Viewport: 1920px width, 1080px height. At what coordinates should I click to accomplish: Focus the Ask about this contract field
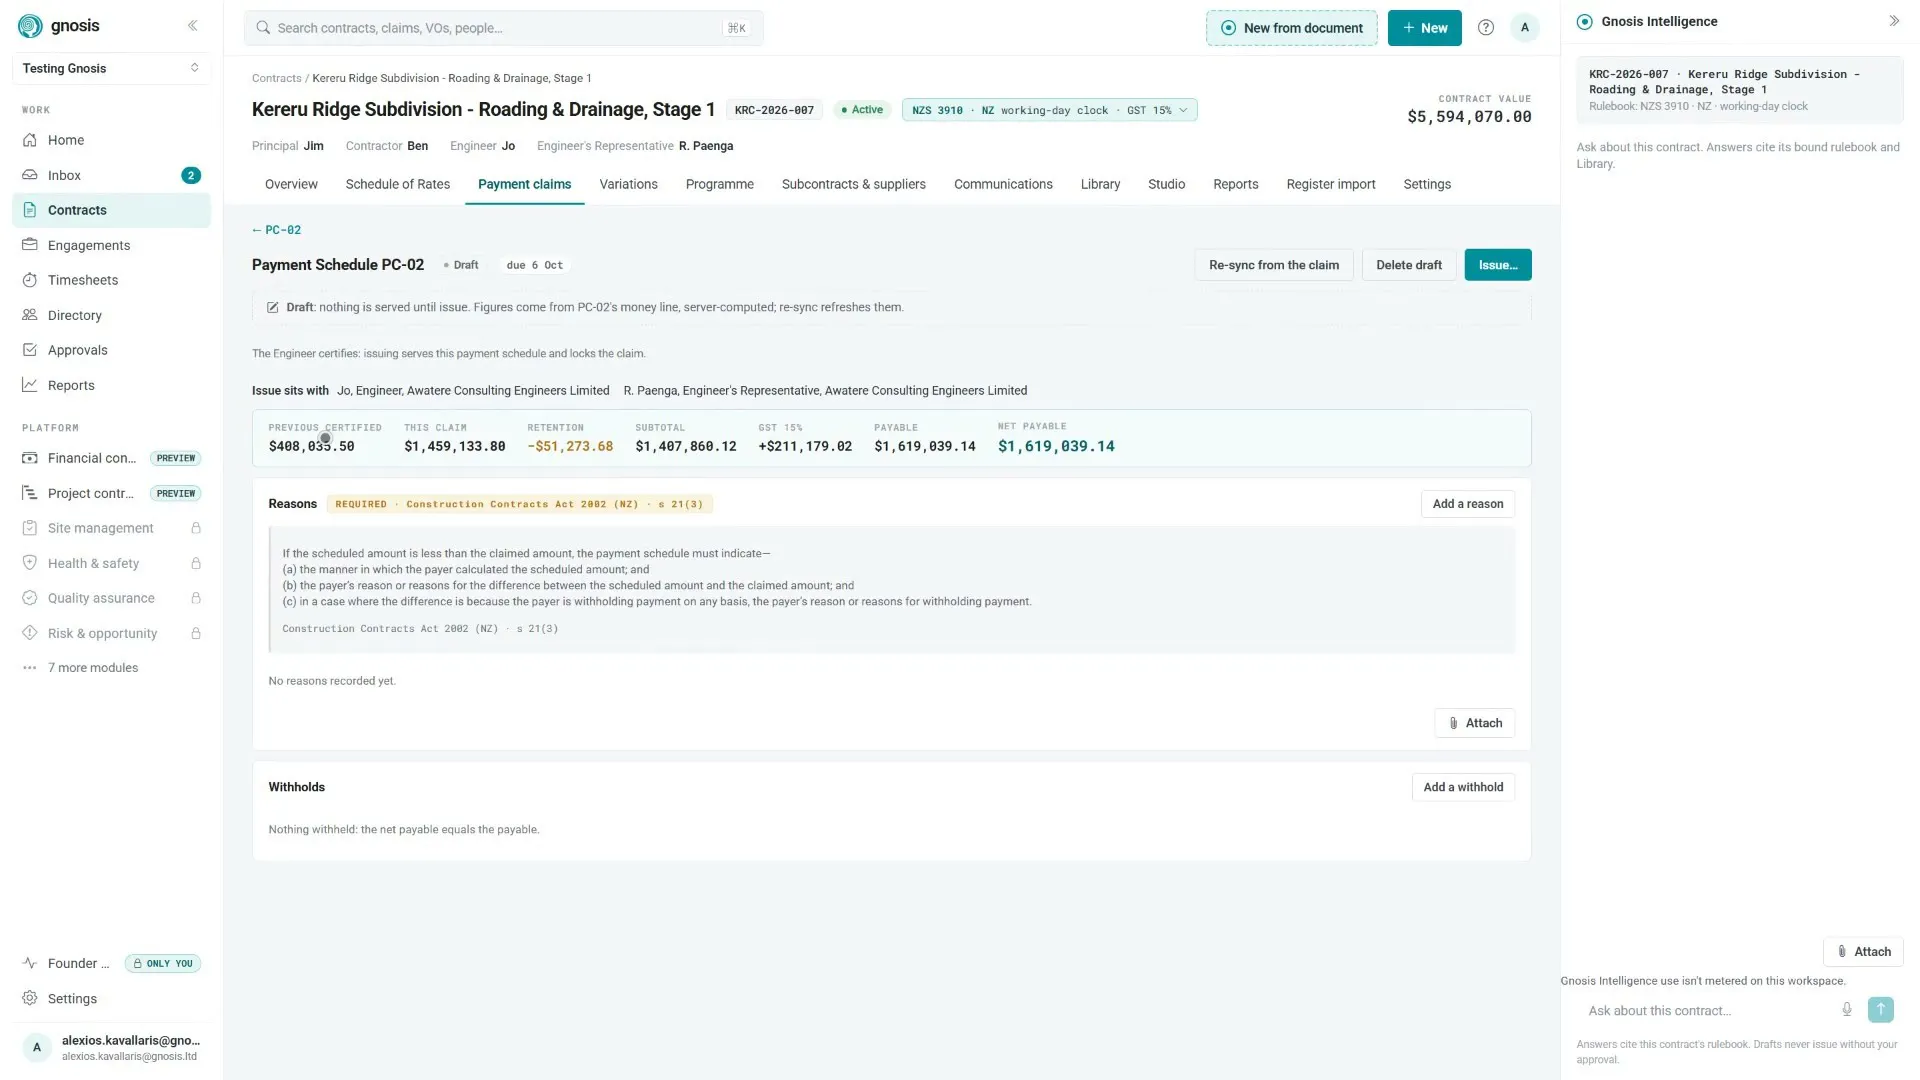[x=1710, y=1011]
